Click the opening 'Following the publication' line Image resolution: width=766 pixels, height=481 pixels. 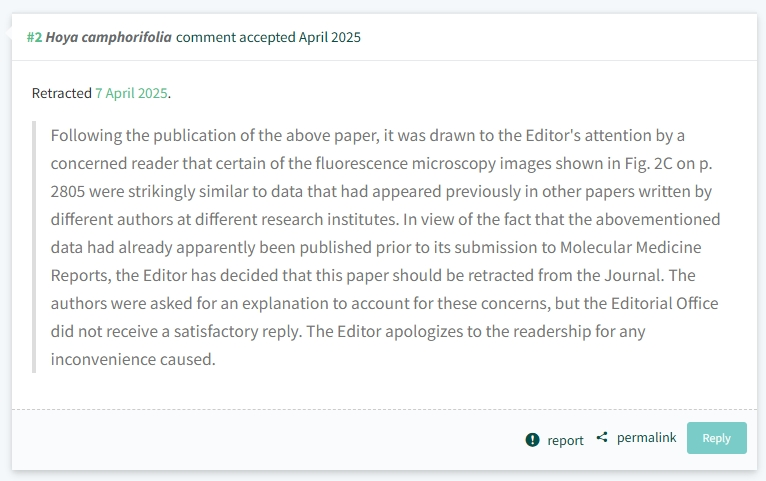(x=367, y=136)
